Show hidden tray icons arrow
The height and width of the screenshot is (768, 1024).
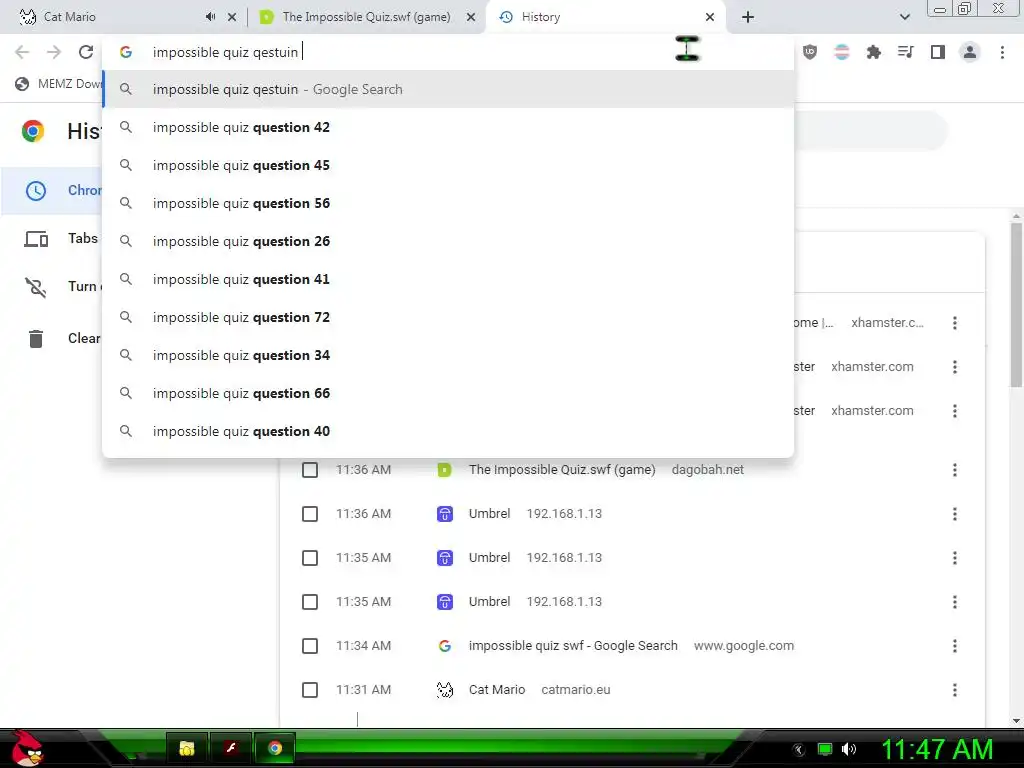799,750
